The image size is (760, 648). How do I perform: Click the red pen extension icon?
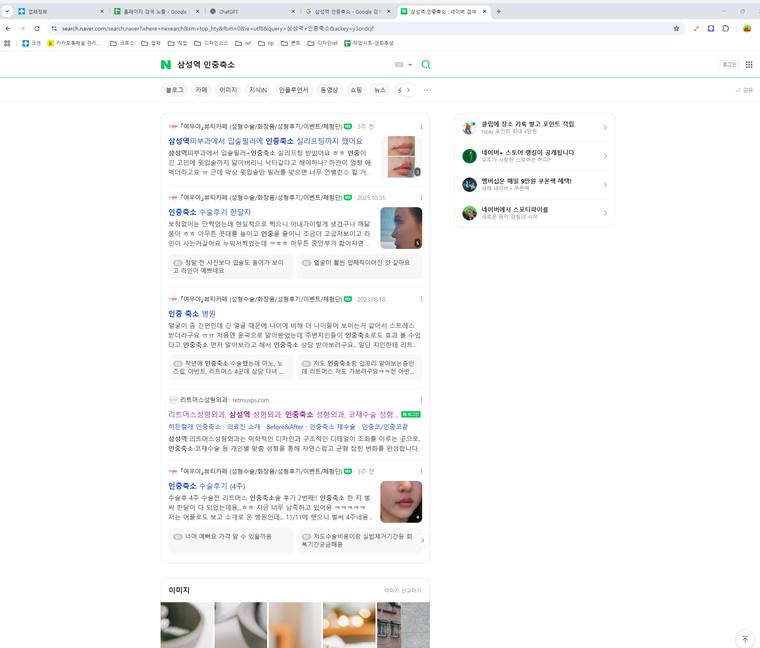697,29
